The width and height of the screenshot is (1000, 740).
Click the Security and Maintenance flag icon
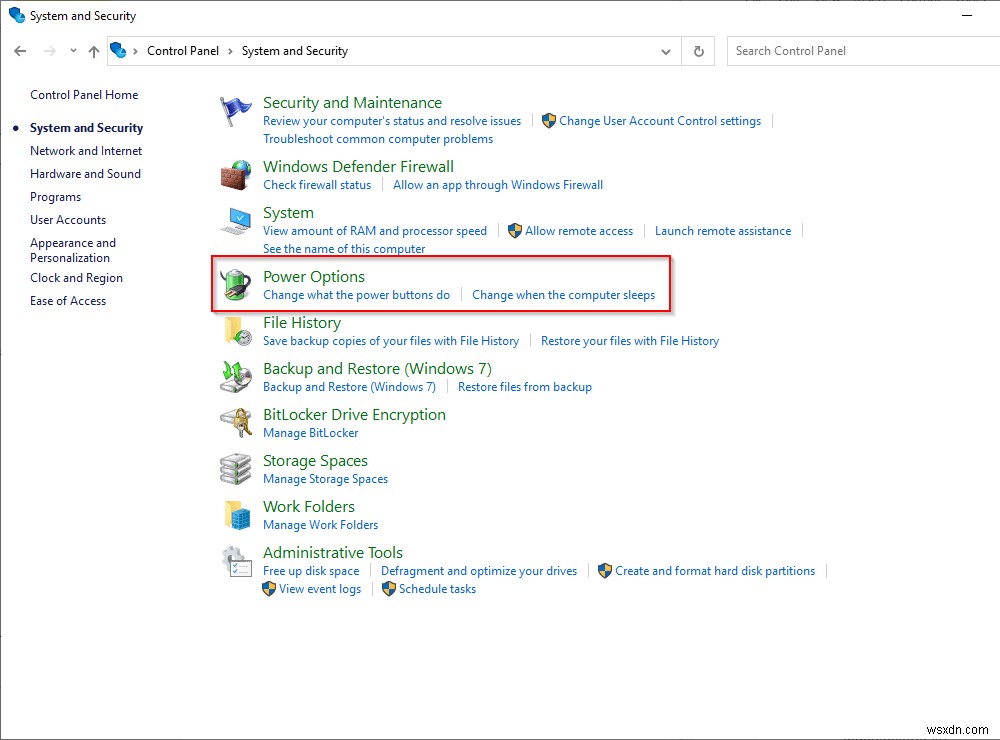coord(235,111)
